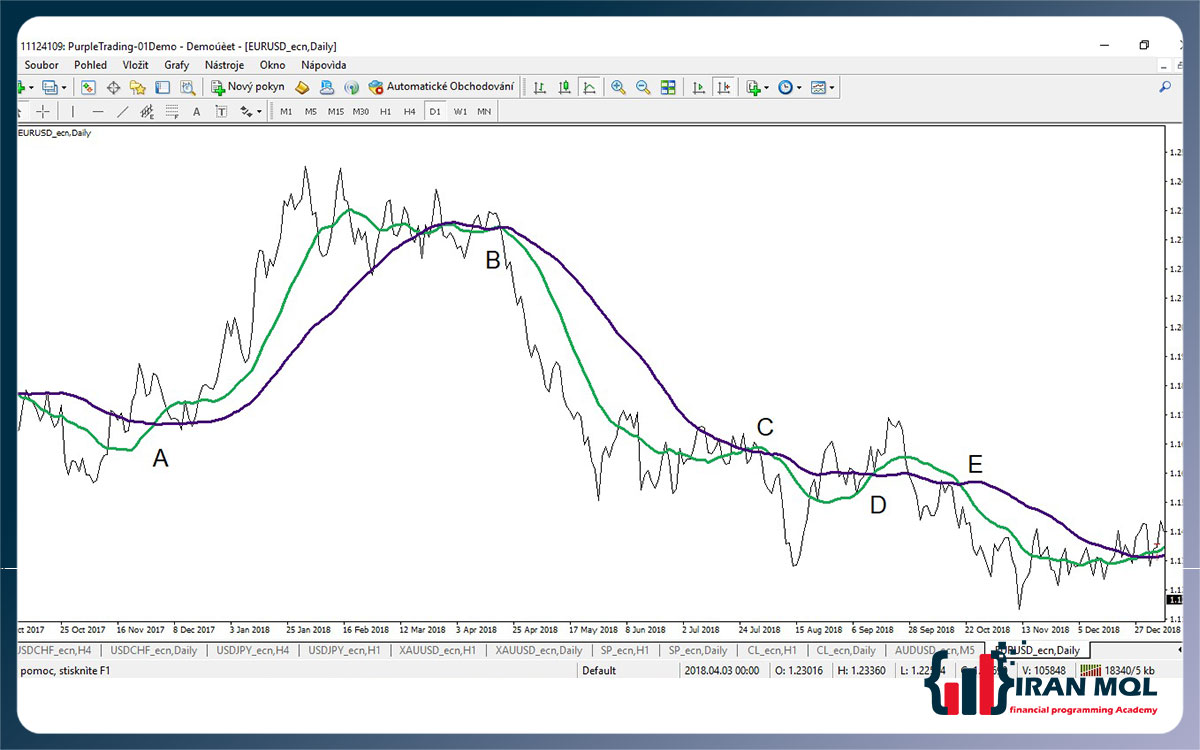The height and width of the screenshot is (750, 1200).
Task: Open the Vložit menu
Action: coord(136,65)
